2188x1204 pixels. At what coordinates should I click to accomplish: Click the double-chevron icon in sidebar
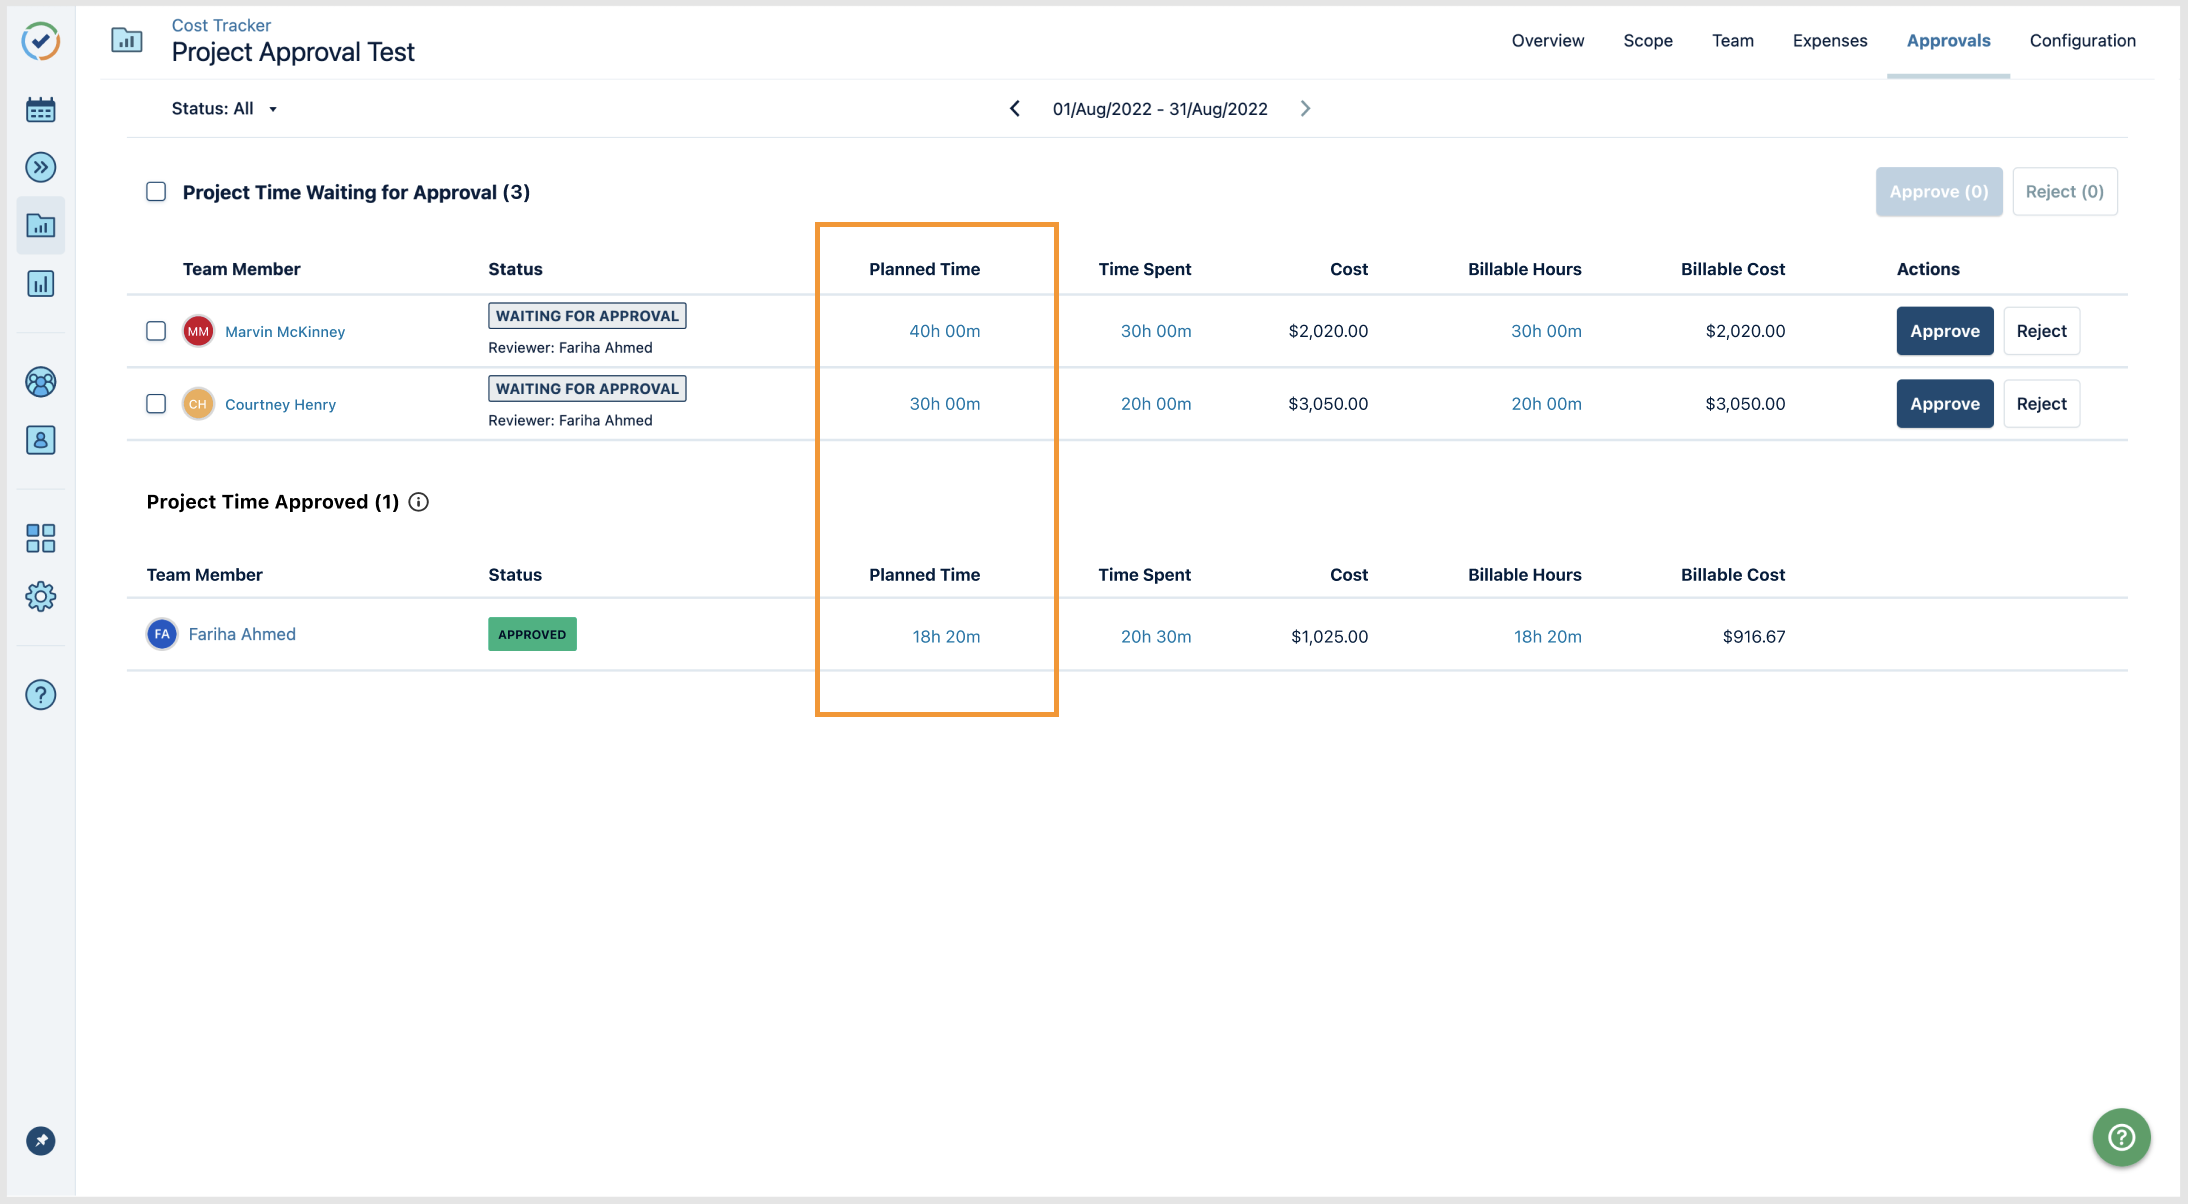point(40,167)
